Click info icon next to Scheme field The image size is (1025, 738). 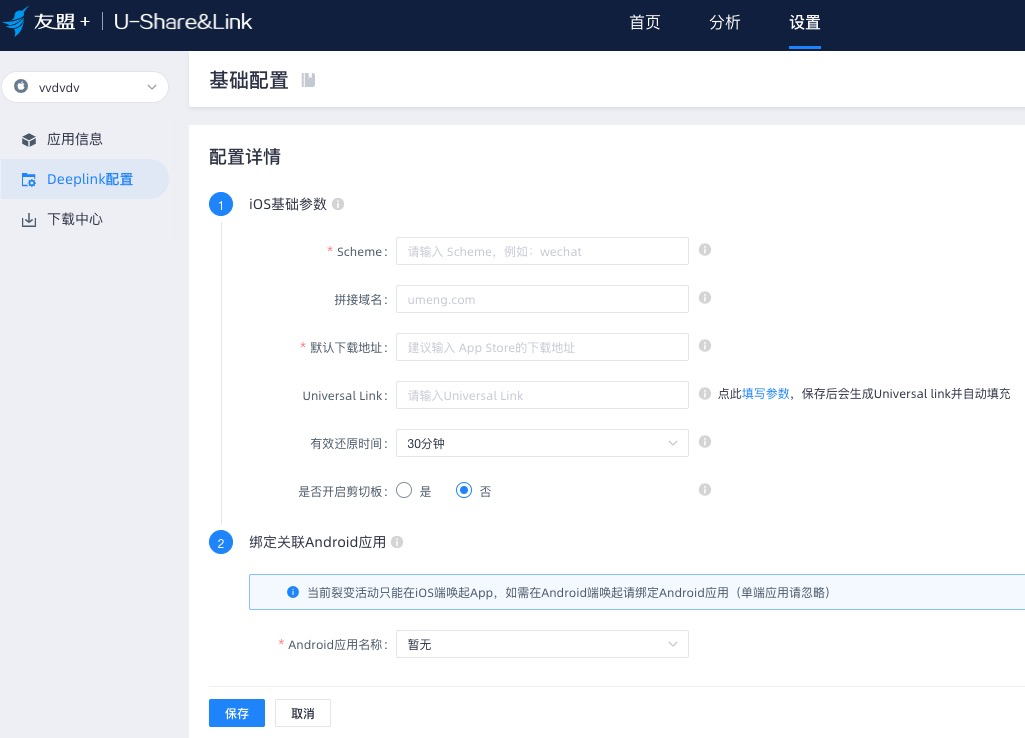pyautogui.click(x=705, y=250)
